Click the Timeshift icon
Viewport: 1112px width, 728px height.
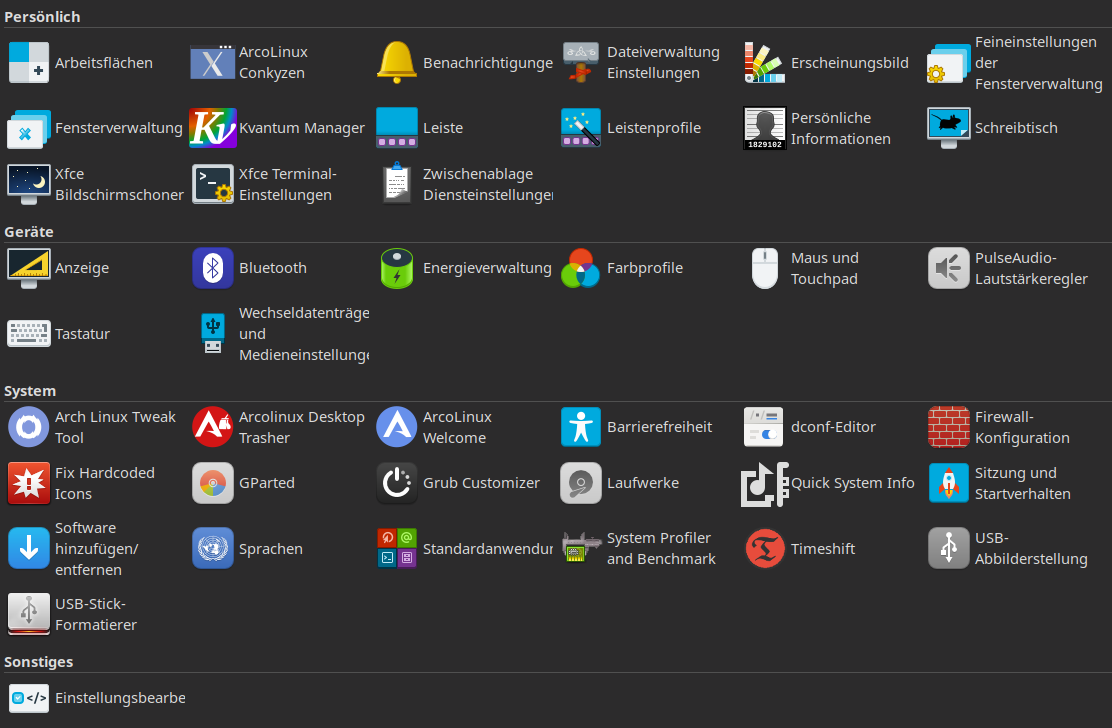pyautogui.click(x=765, y=549)
